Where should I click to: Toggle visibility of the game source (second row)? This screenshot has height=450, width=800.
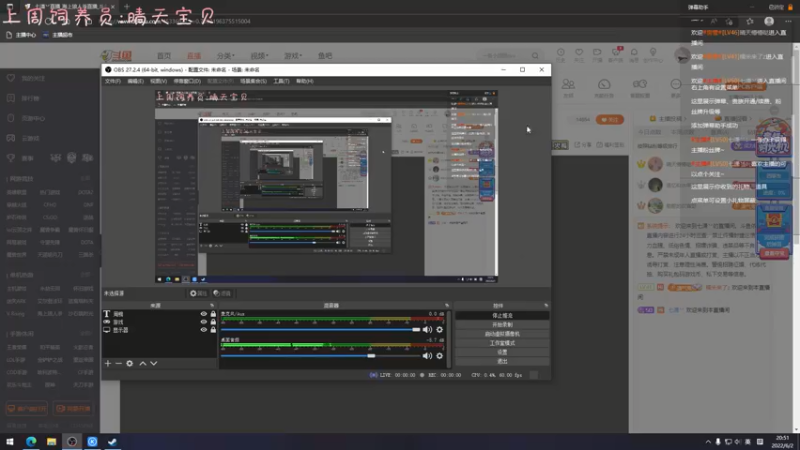(x=204, y=322)
